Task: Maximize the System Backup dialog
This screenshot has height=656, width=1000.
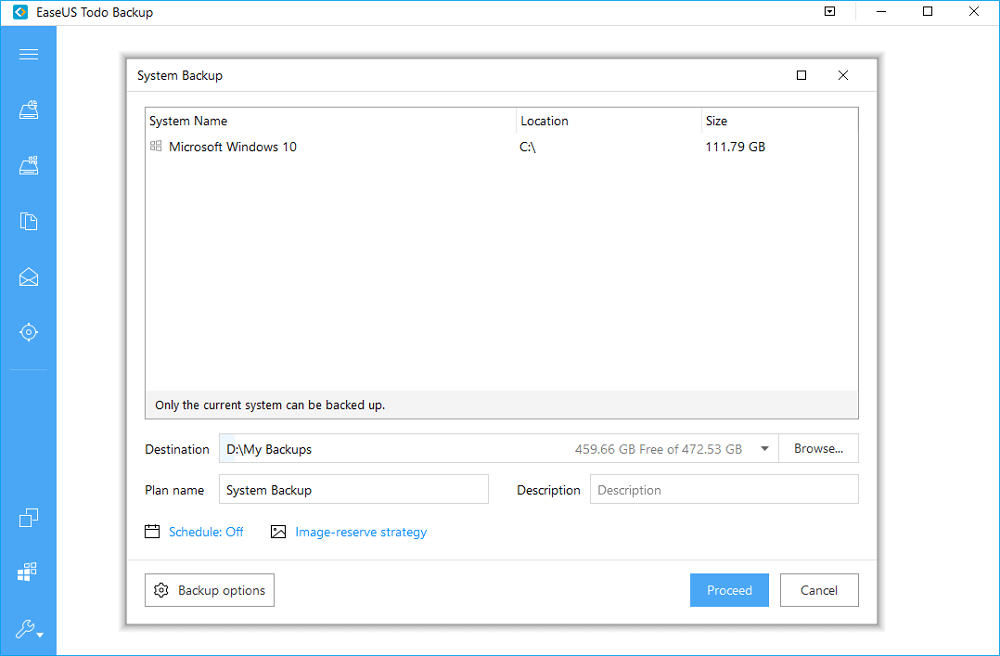Action: pos(802,75)
